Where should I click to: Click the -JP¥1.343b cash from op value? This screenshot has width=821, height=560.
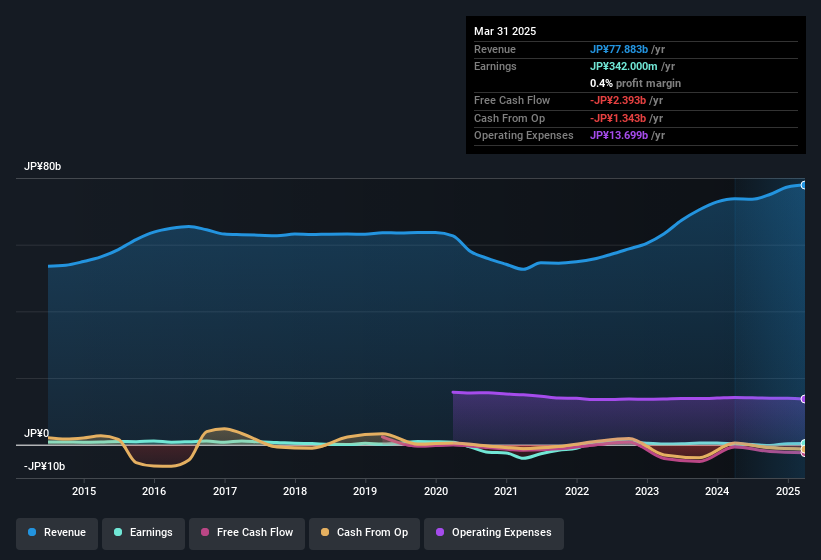coord(618,118)
